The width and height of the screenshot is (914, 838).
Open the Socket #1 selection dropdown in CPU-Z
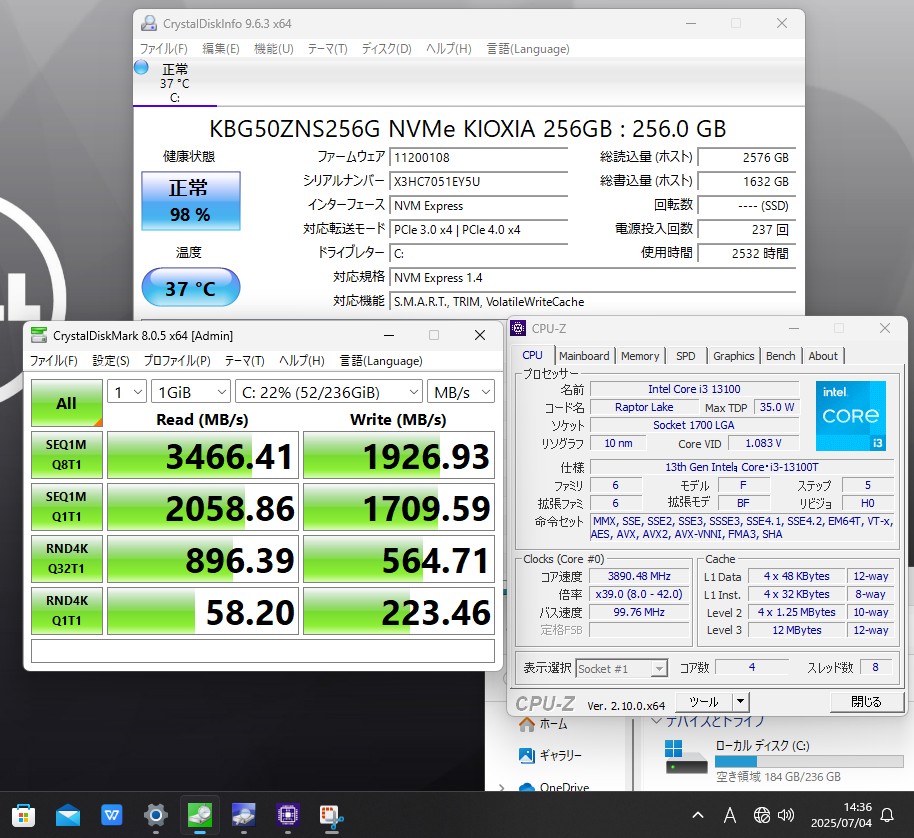pos(621,668)
